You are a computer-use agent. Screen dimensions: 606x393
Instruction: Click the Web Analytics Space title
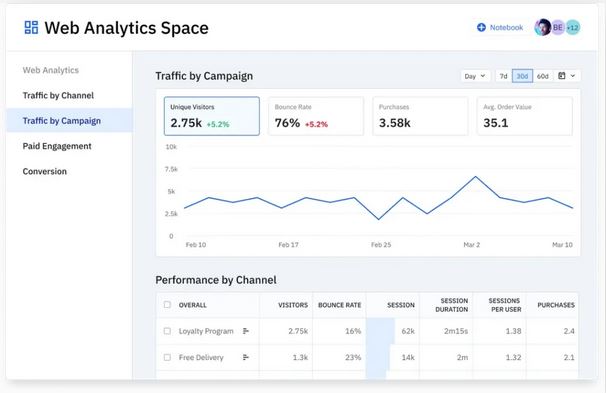pos(126,28)
